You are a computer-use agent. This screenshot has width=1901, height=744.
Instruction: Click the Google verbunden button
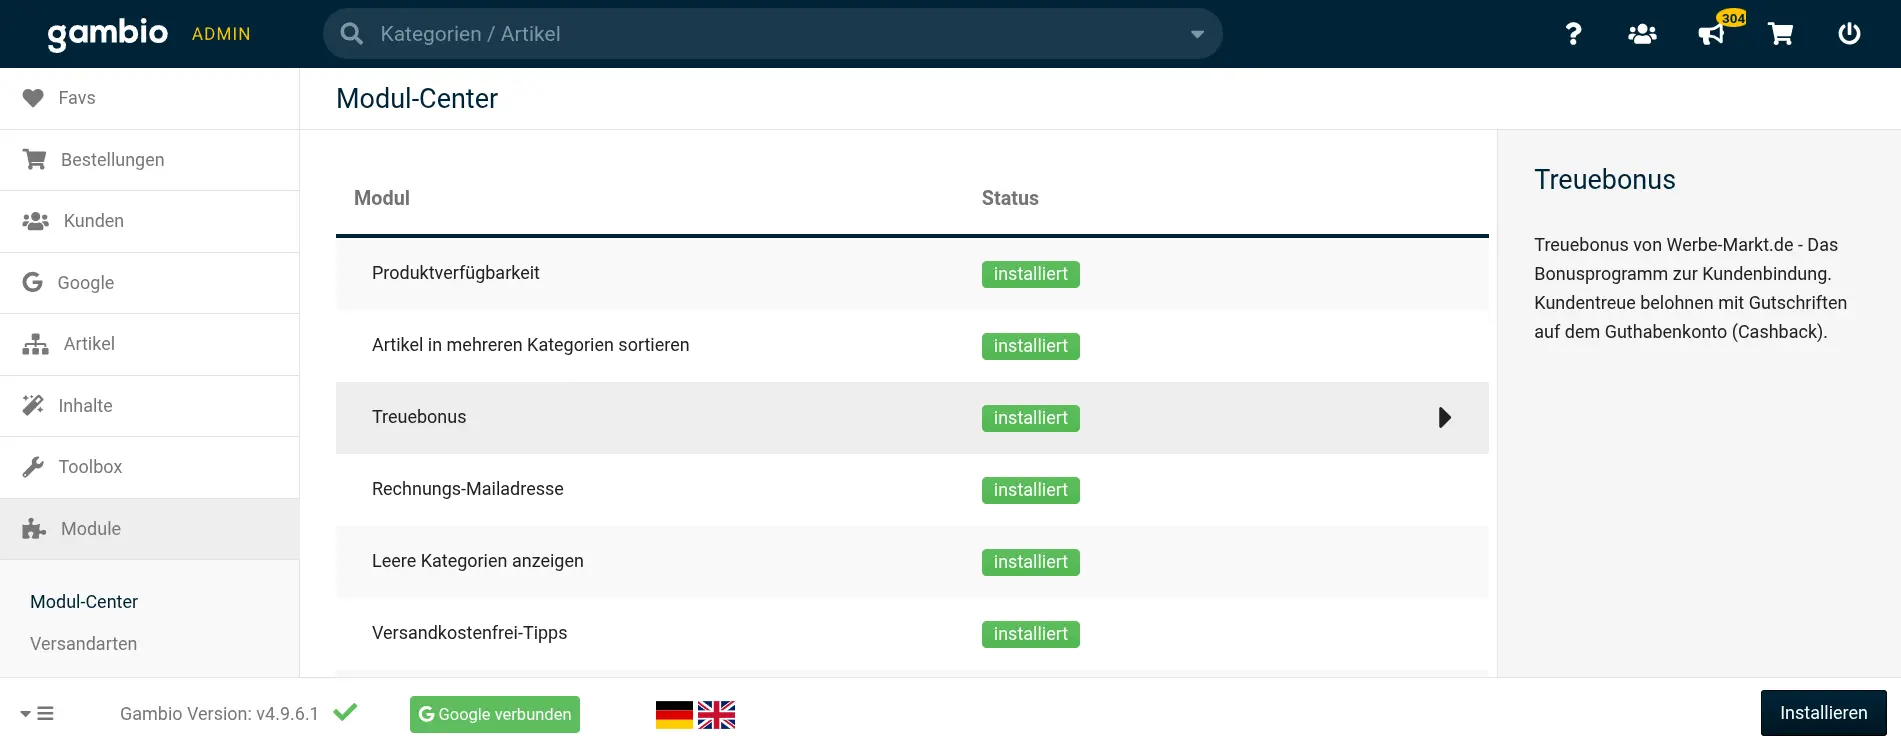coord(495,714)
